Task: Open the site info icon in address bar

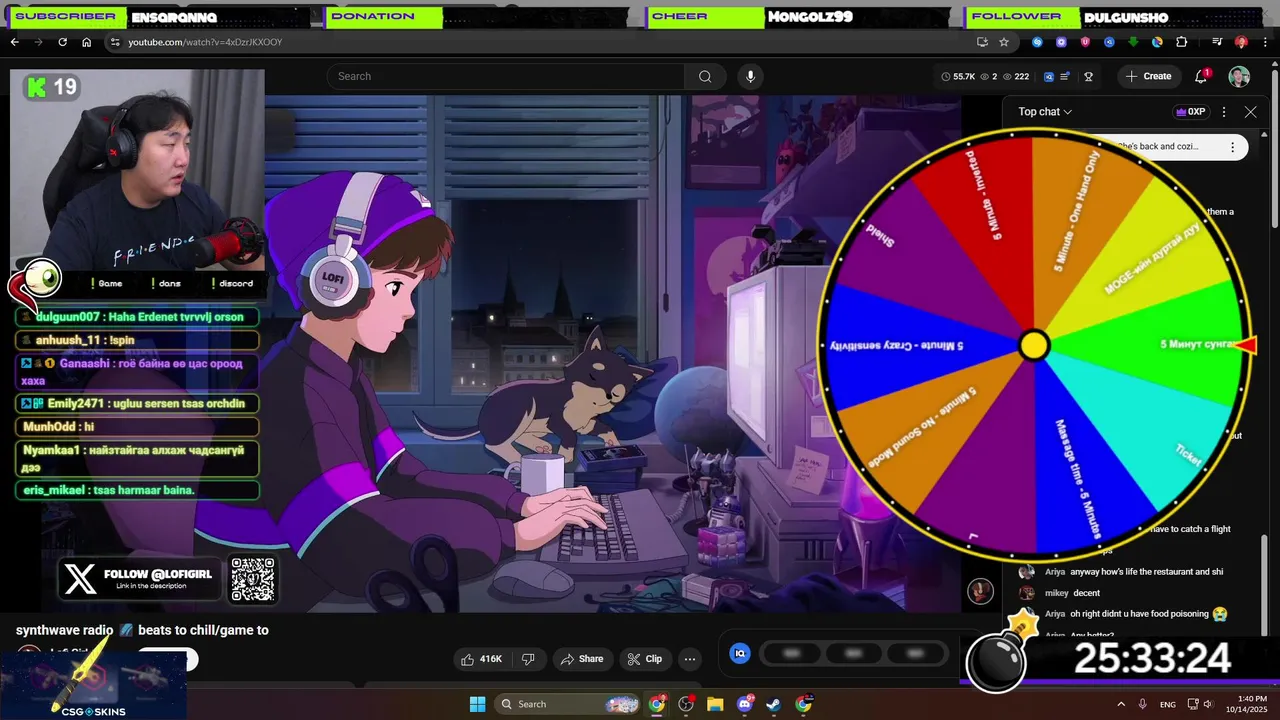Action: click(x=115, y=42)
